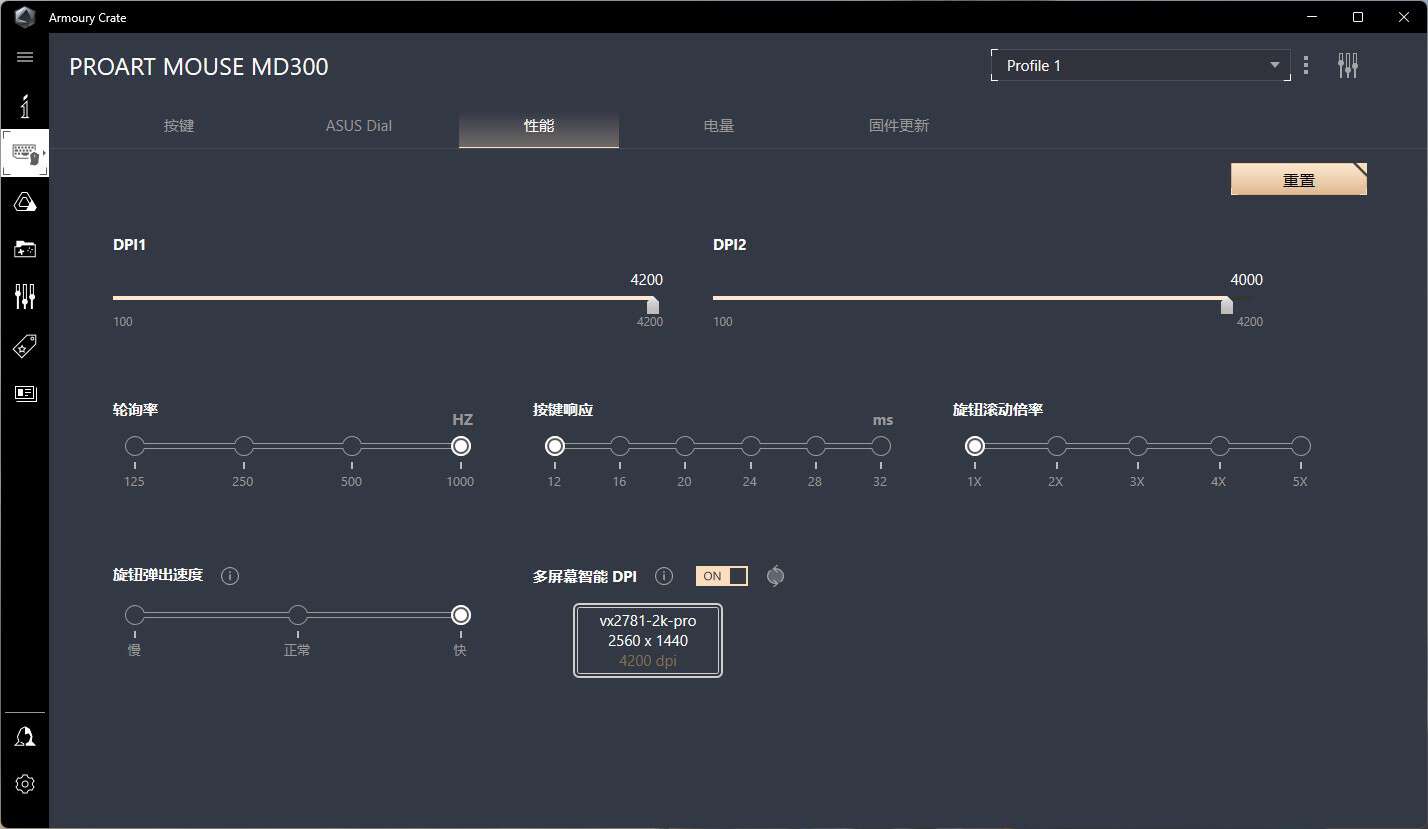Set button response to 16 ms
Image resolution: width=1428 pixels, height=829 pixels.
pos(620,446)
